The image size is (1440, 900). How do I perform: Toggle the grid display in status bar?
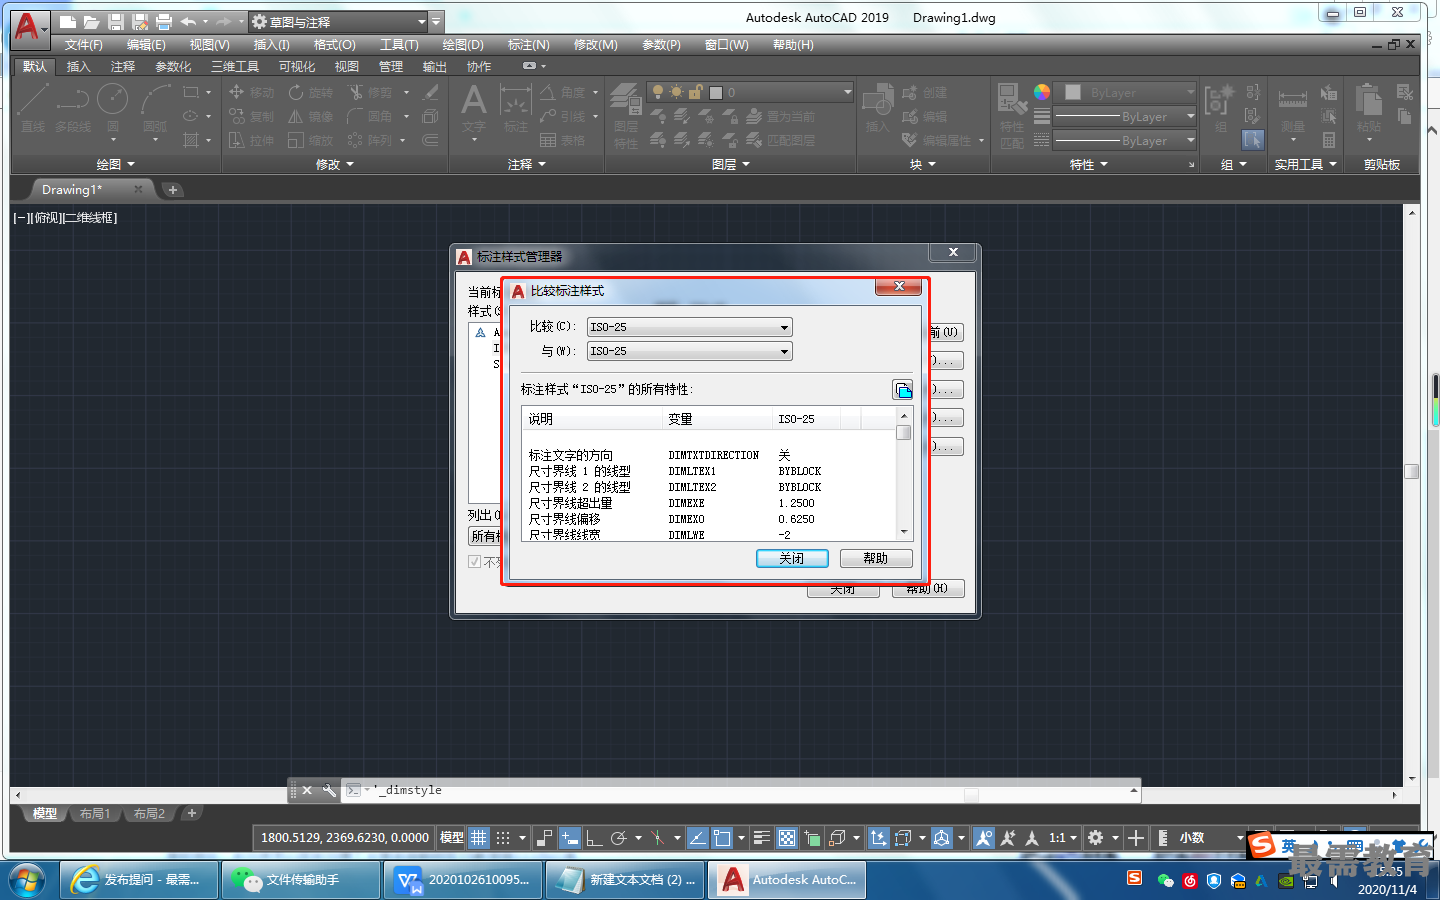pos(479,838)
